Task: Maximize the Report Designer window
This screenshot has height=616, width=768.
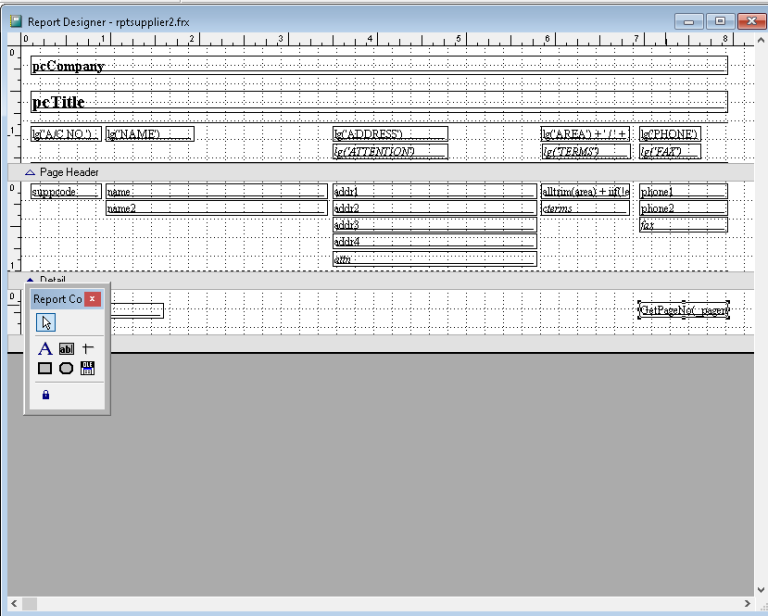Action: tap(720, 21)
